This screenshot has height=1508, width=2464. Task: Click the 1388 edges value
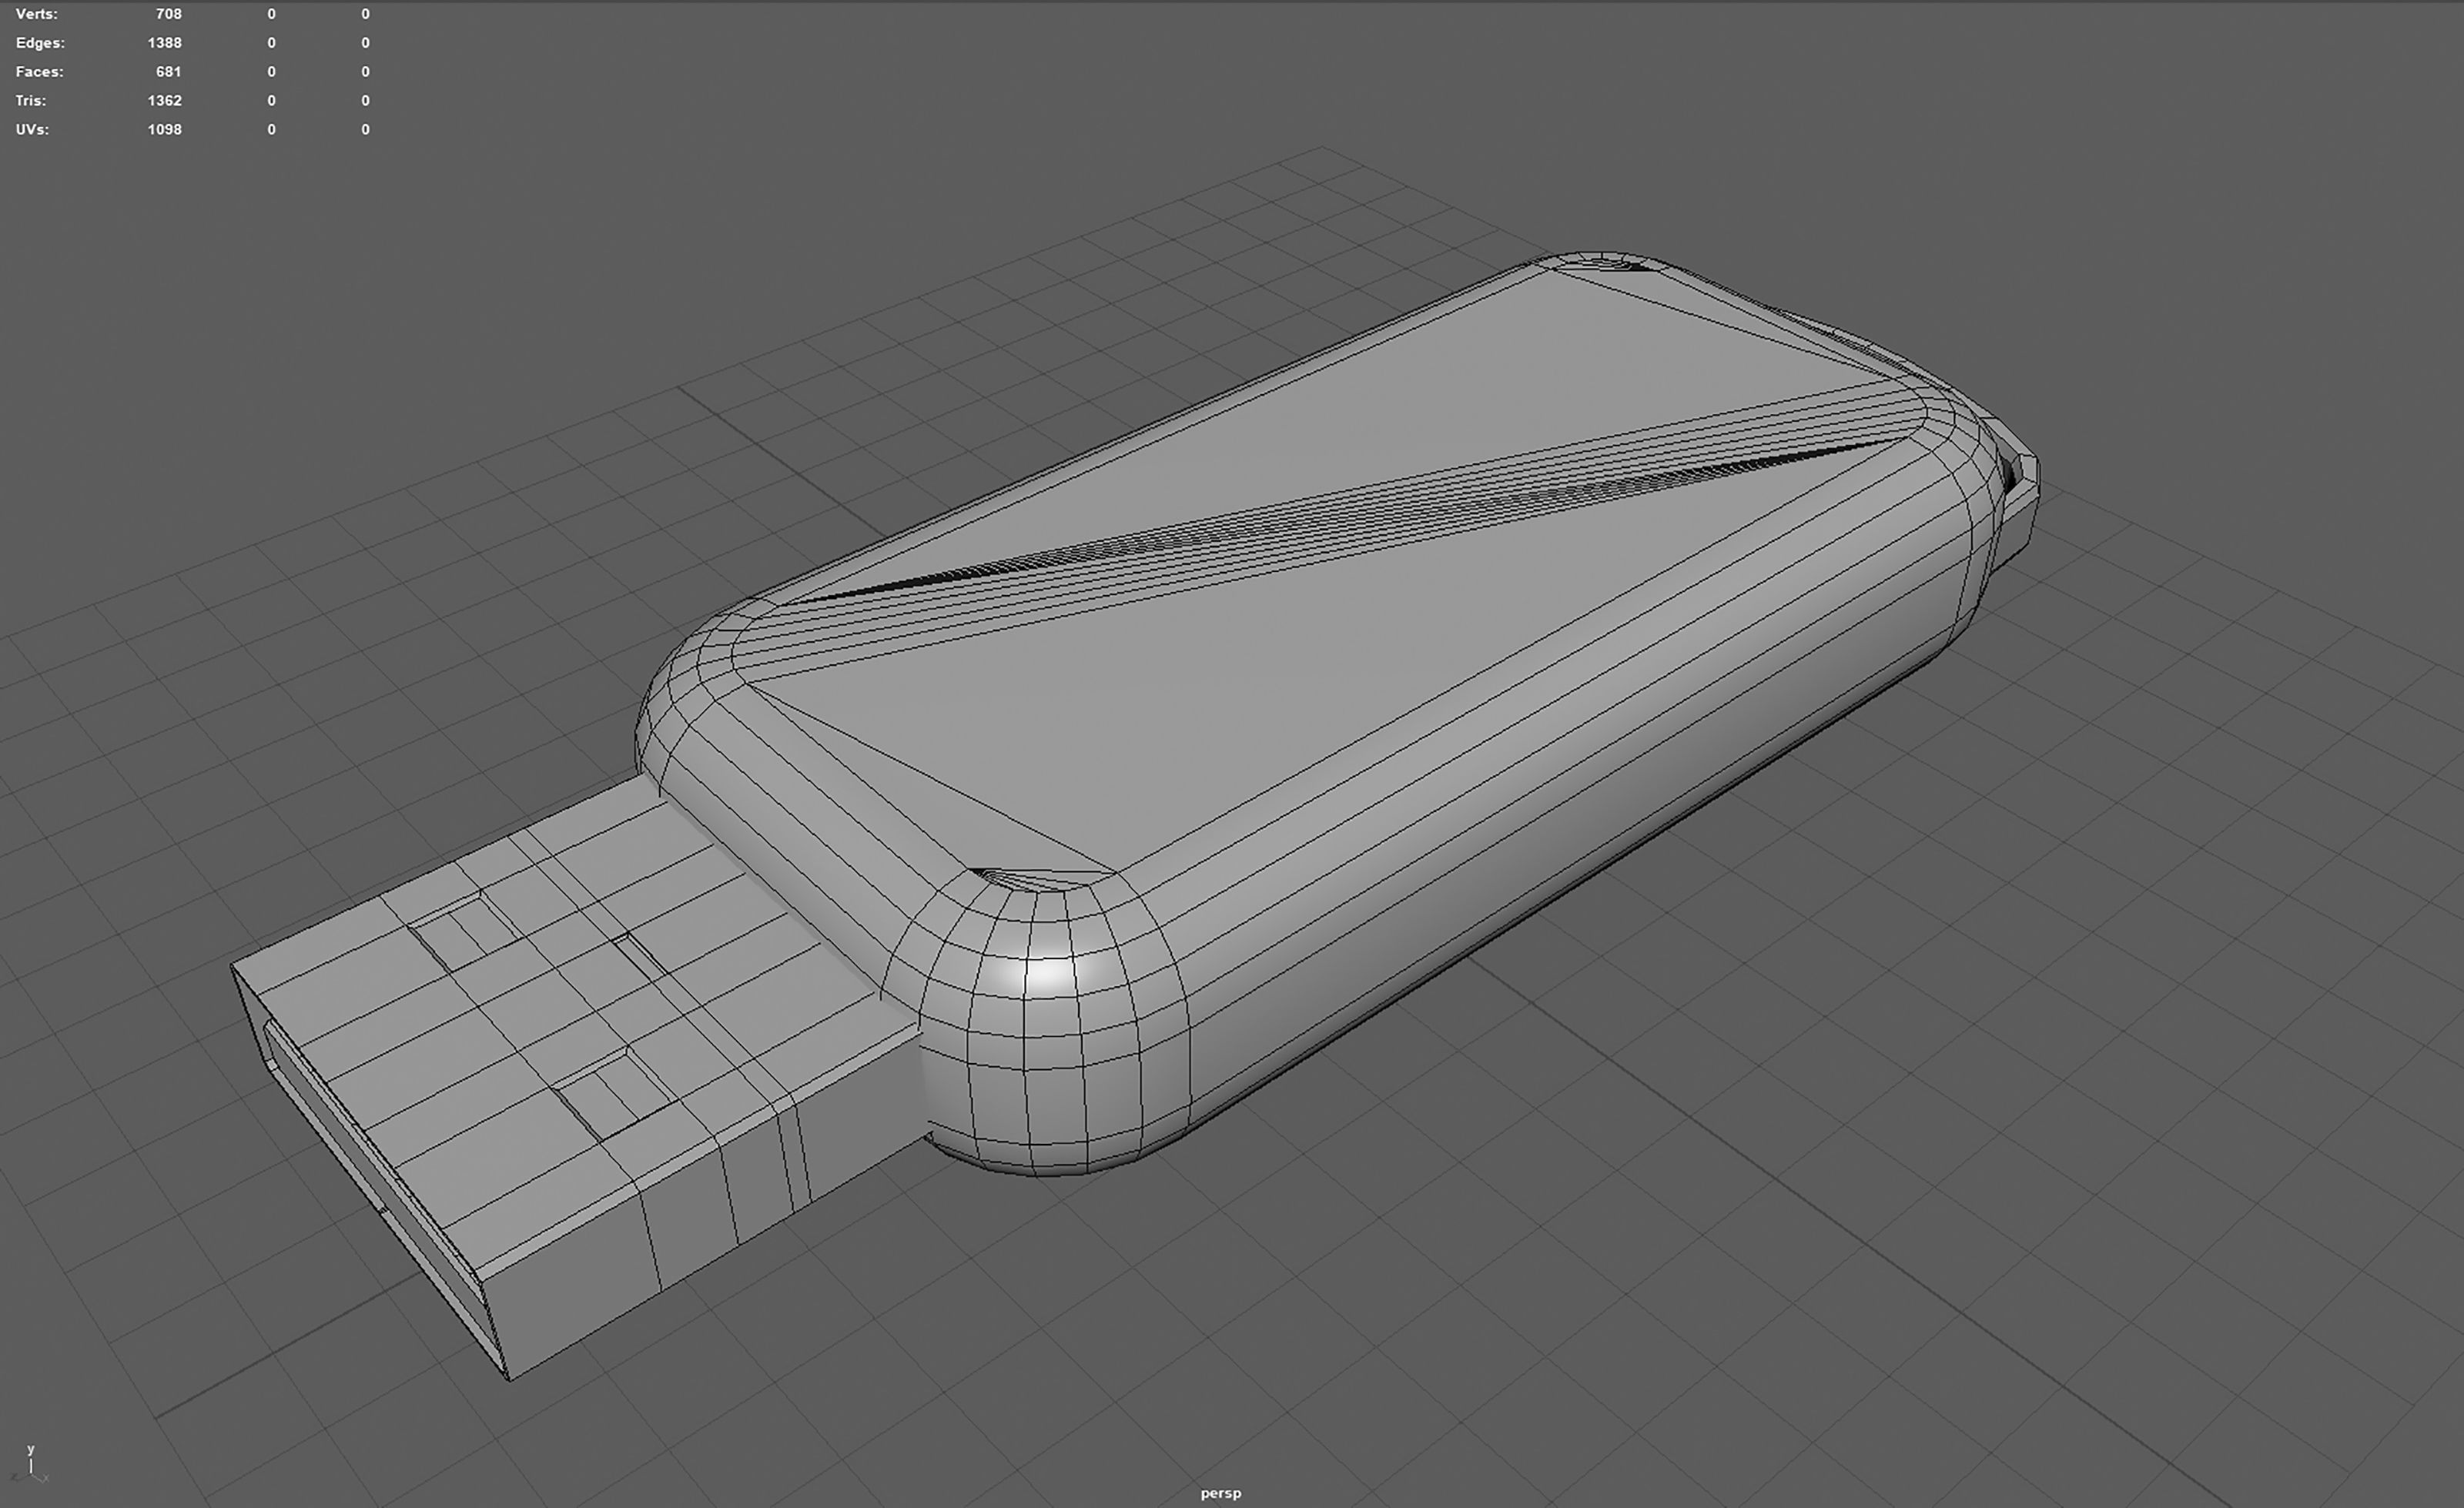pos(164,43)
